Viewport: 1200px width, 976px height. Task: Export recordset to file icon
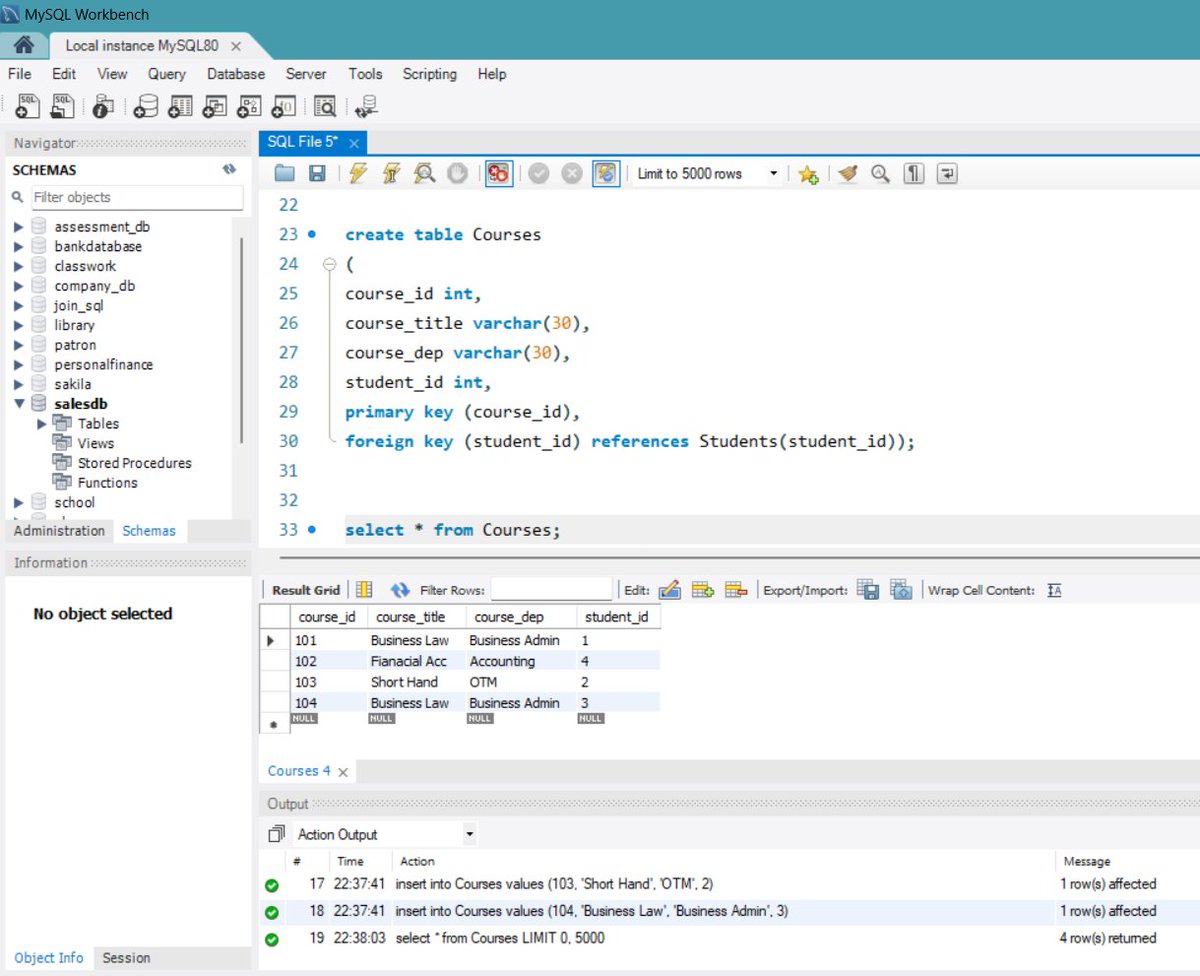point(868,590)
